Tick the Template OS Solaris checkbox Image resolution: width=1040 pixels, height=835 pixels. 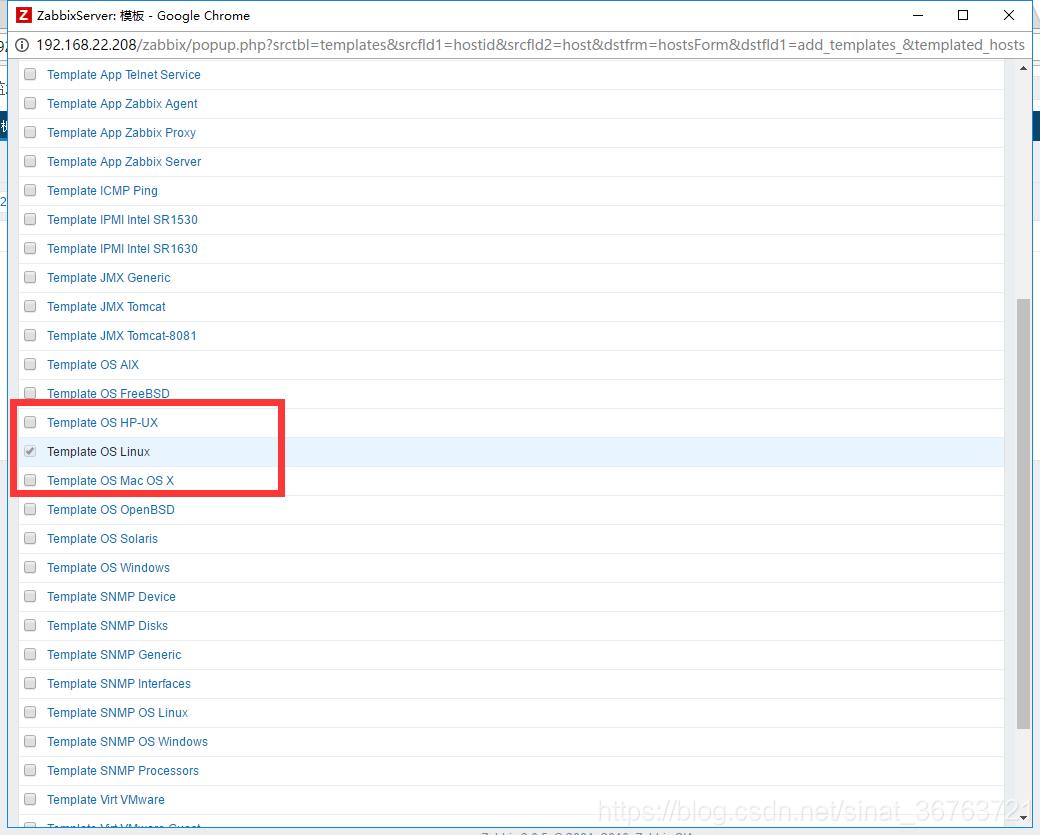[x=30, y=539]
